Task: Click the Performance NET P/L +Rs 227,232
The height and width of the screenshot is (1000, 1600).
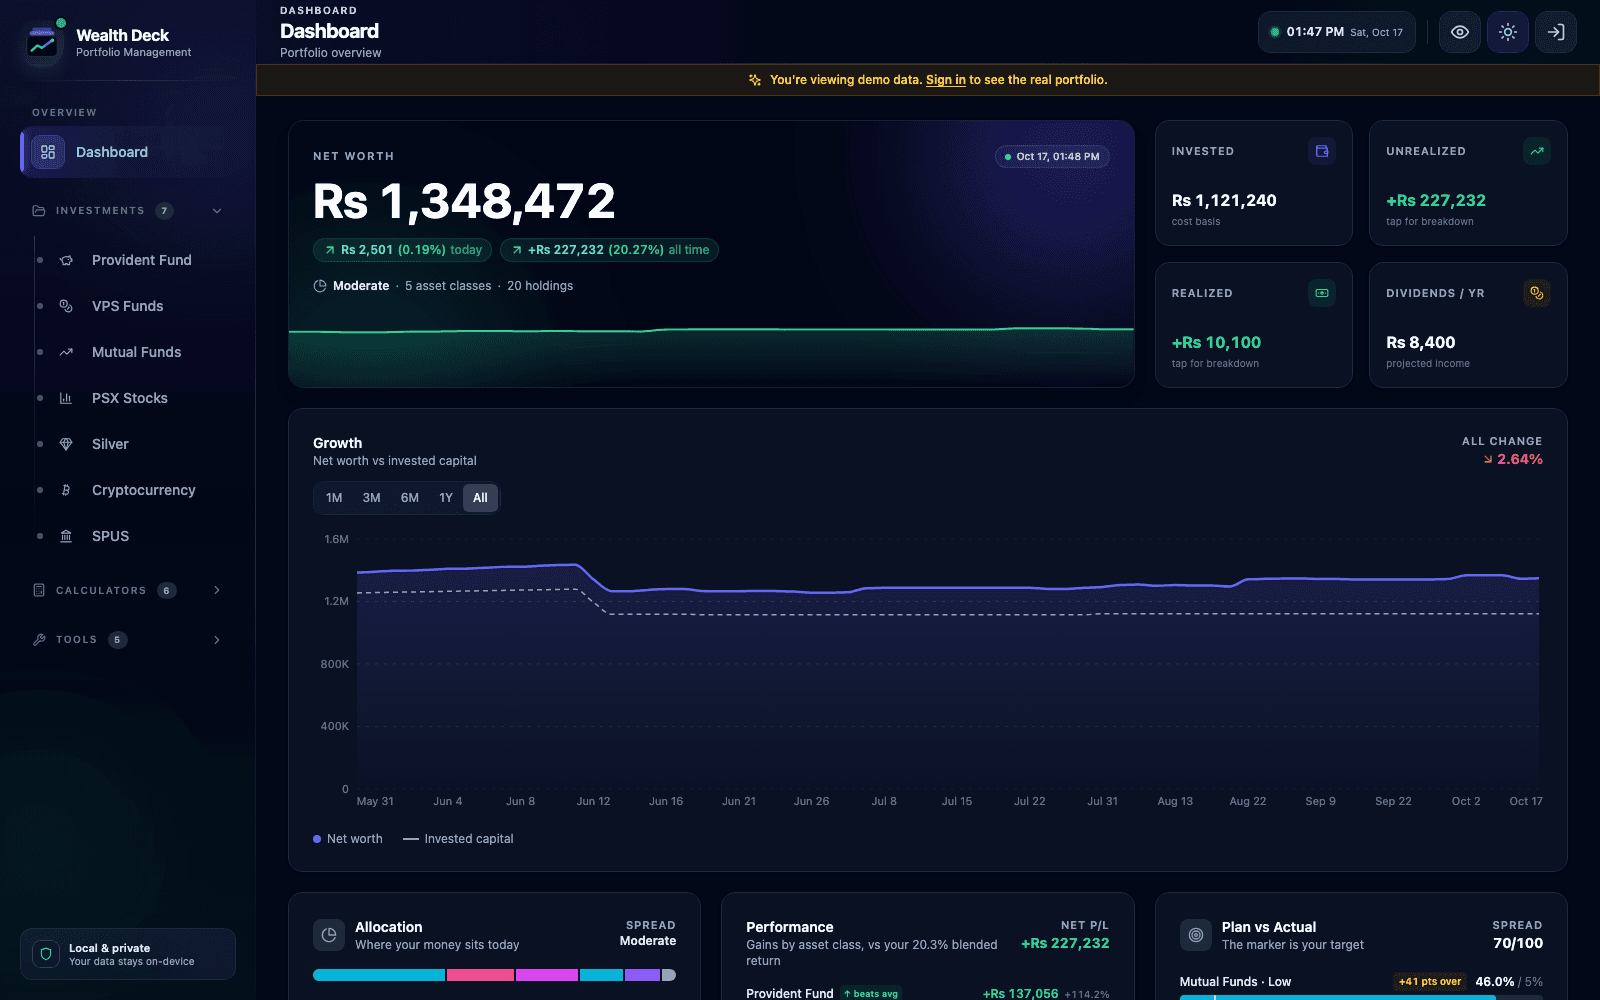Action: [x=1065, y=943]
